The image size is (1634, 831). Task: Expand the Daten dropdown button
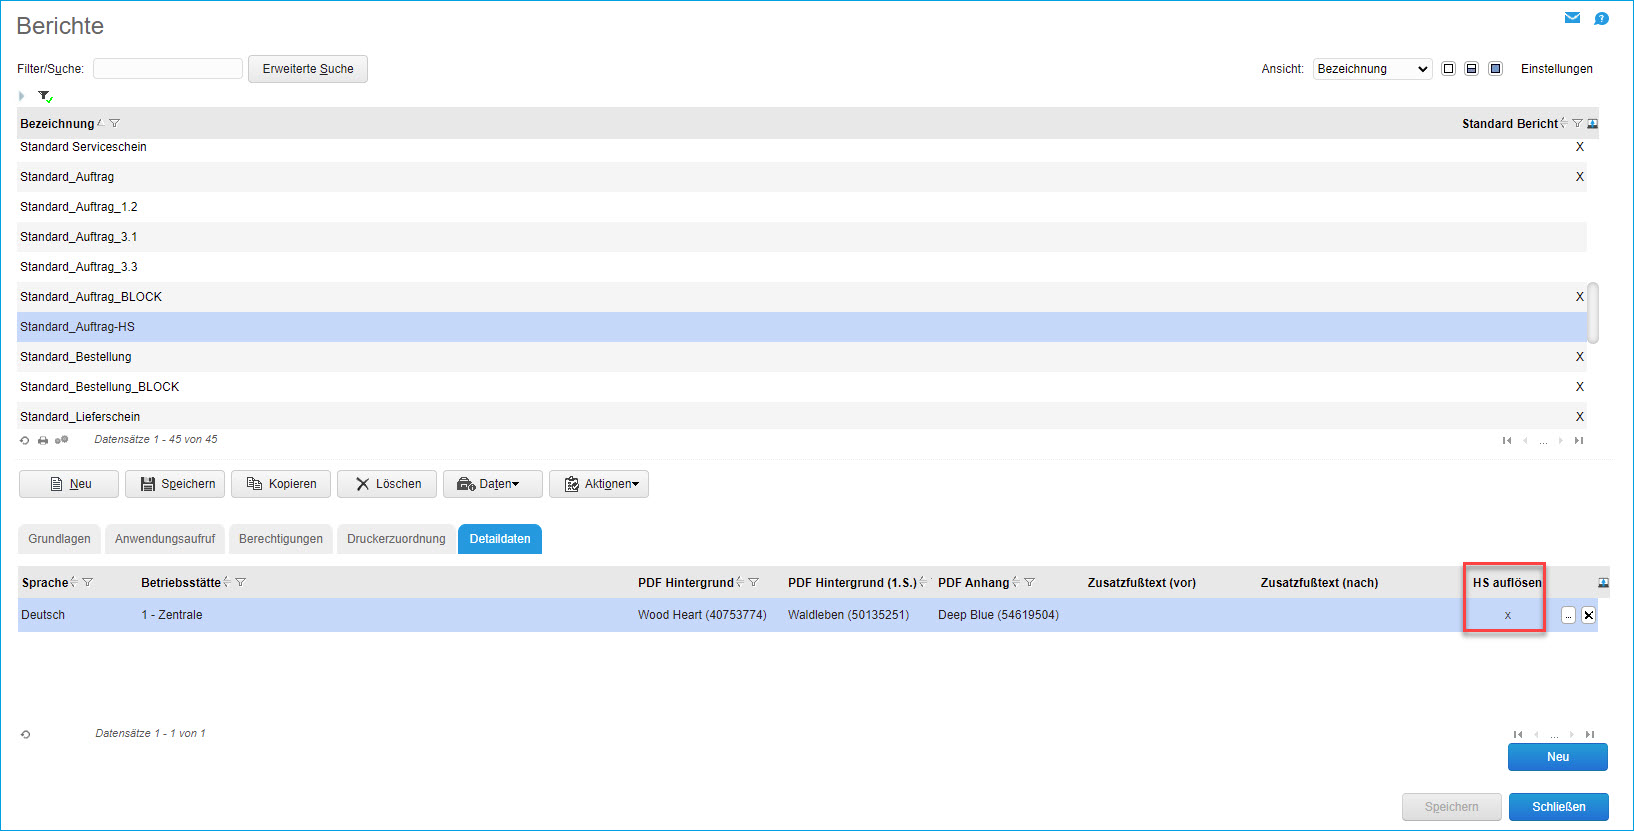pyautogui.click(x=493, y=484)
